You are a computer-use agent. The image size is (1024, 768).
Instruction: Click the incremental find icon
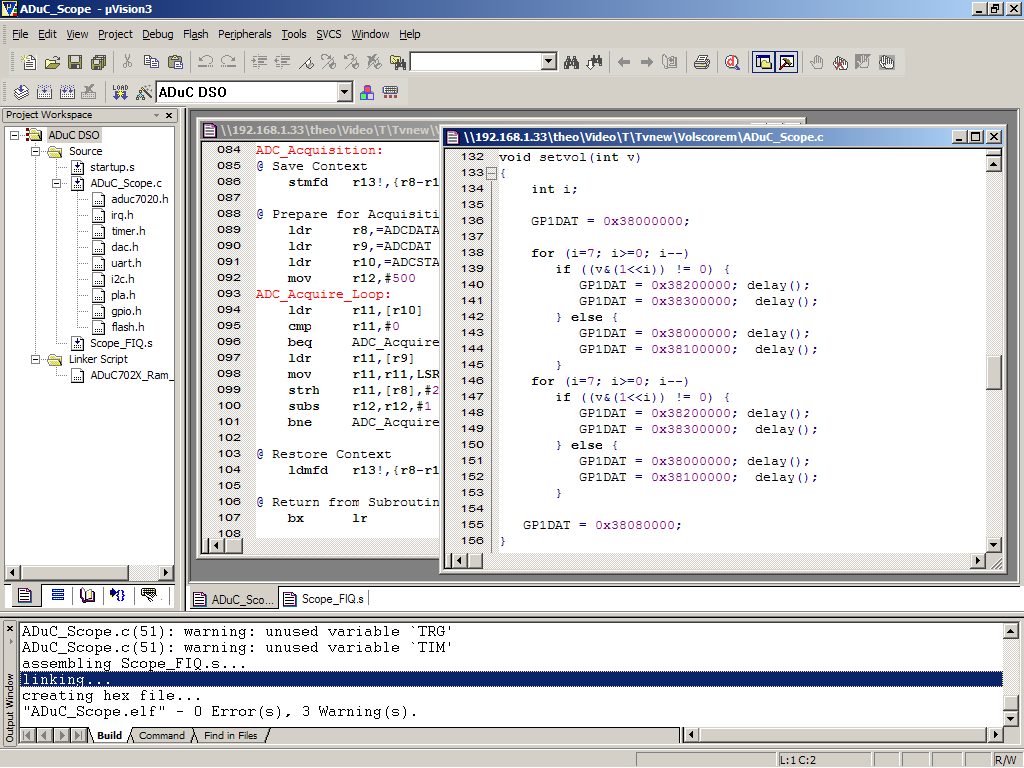[x=594, y=62]
